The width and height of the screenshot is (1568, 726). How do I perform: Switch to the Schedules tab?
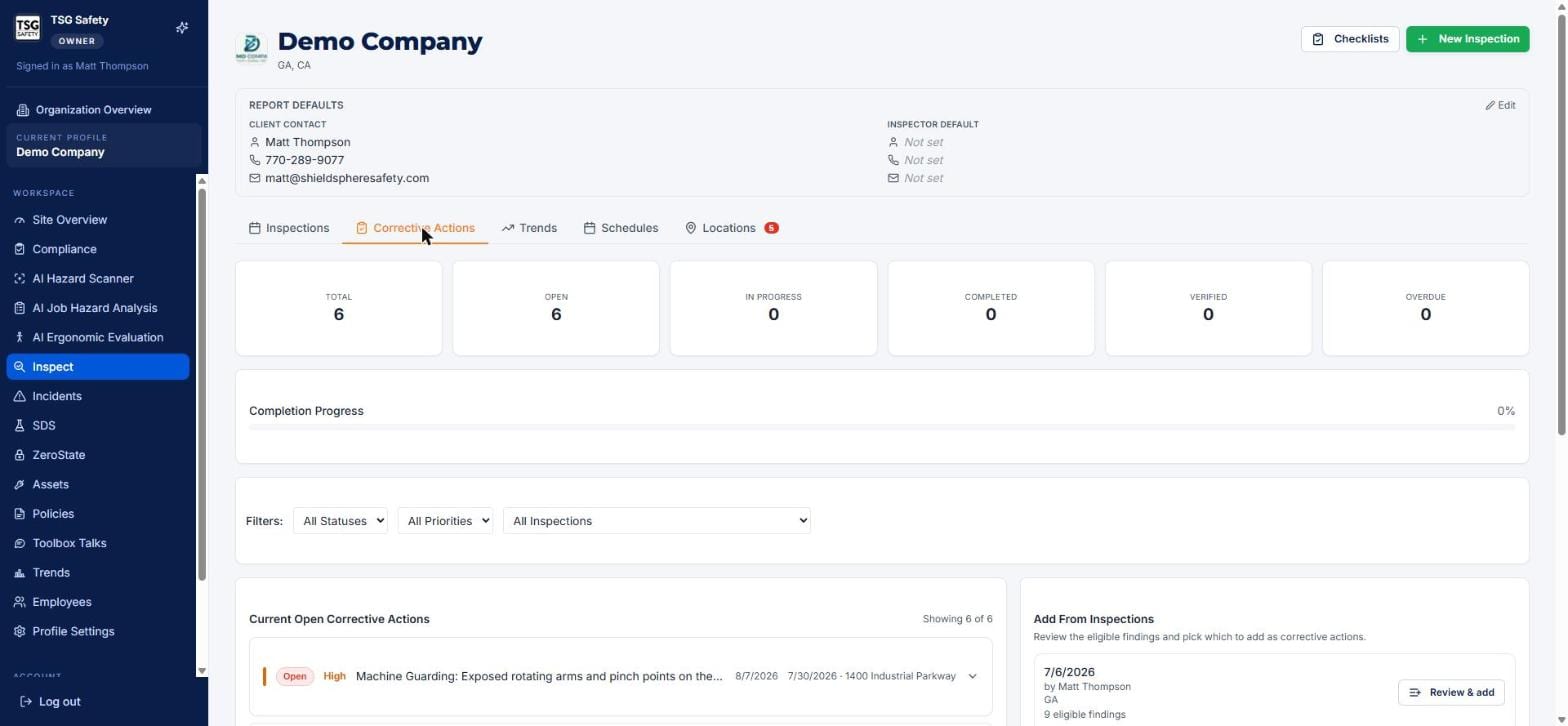(x=621, y=228)
